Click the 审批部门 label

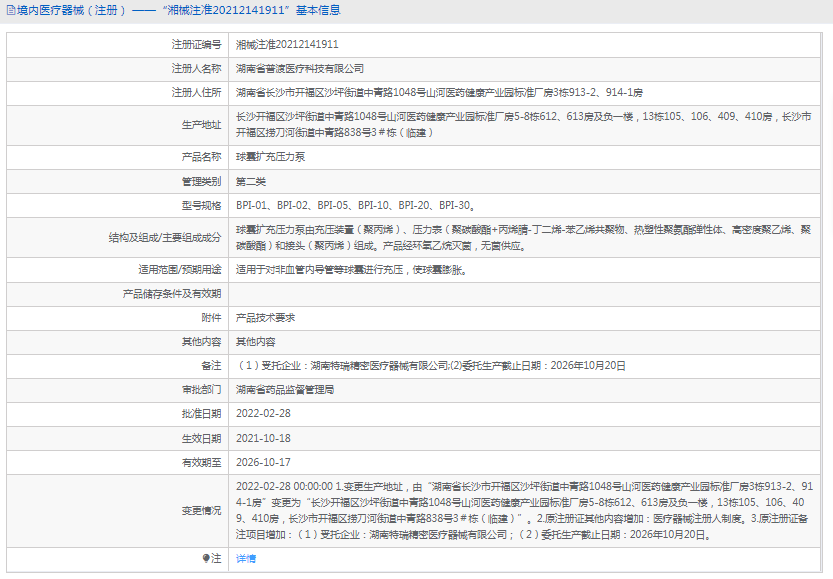click(201, 389)
